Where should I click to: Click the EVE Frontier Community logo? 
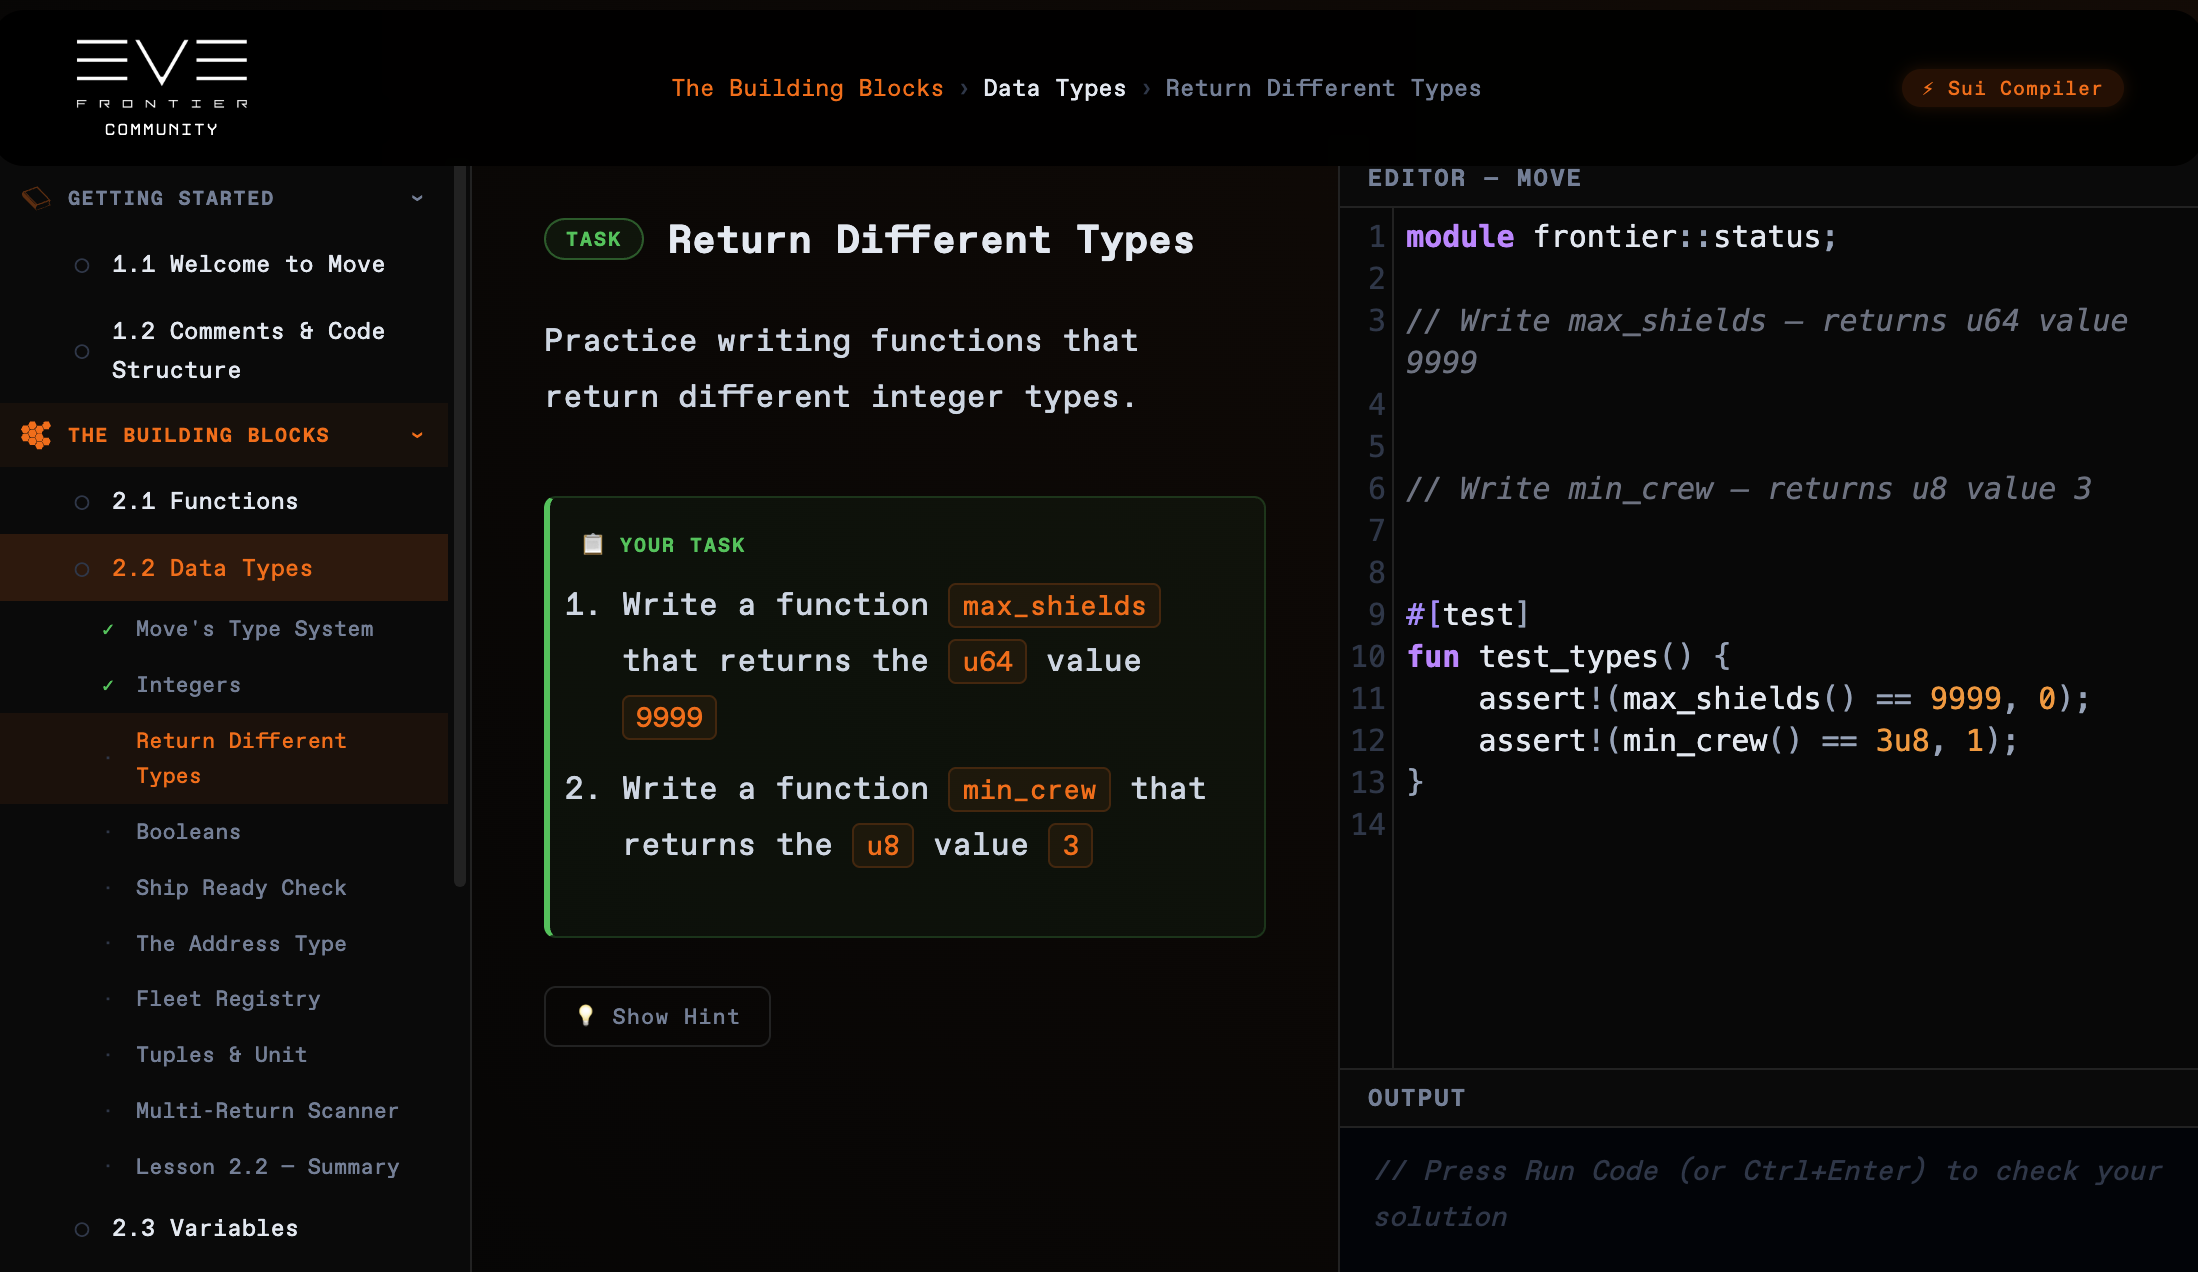coord(162,87)
